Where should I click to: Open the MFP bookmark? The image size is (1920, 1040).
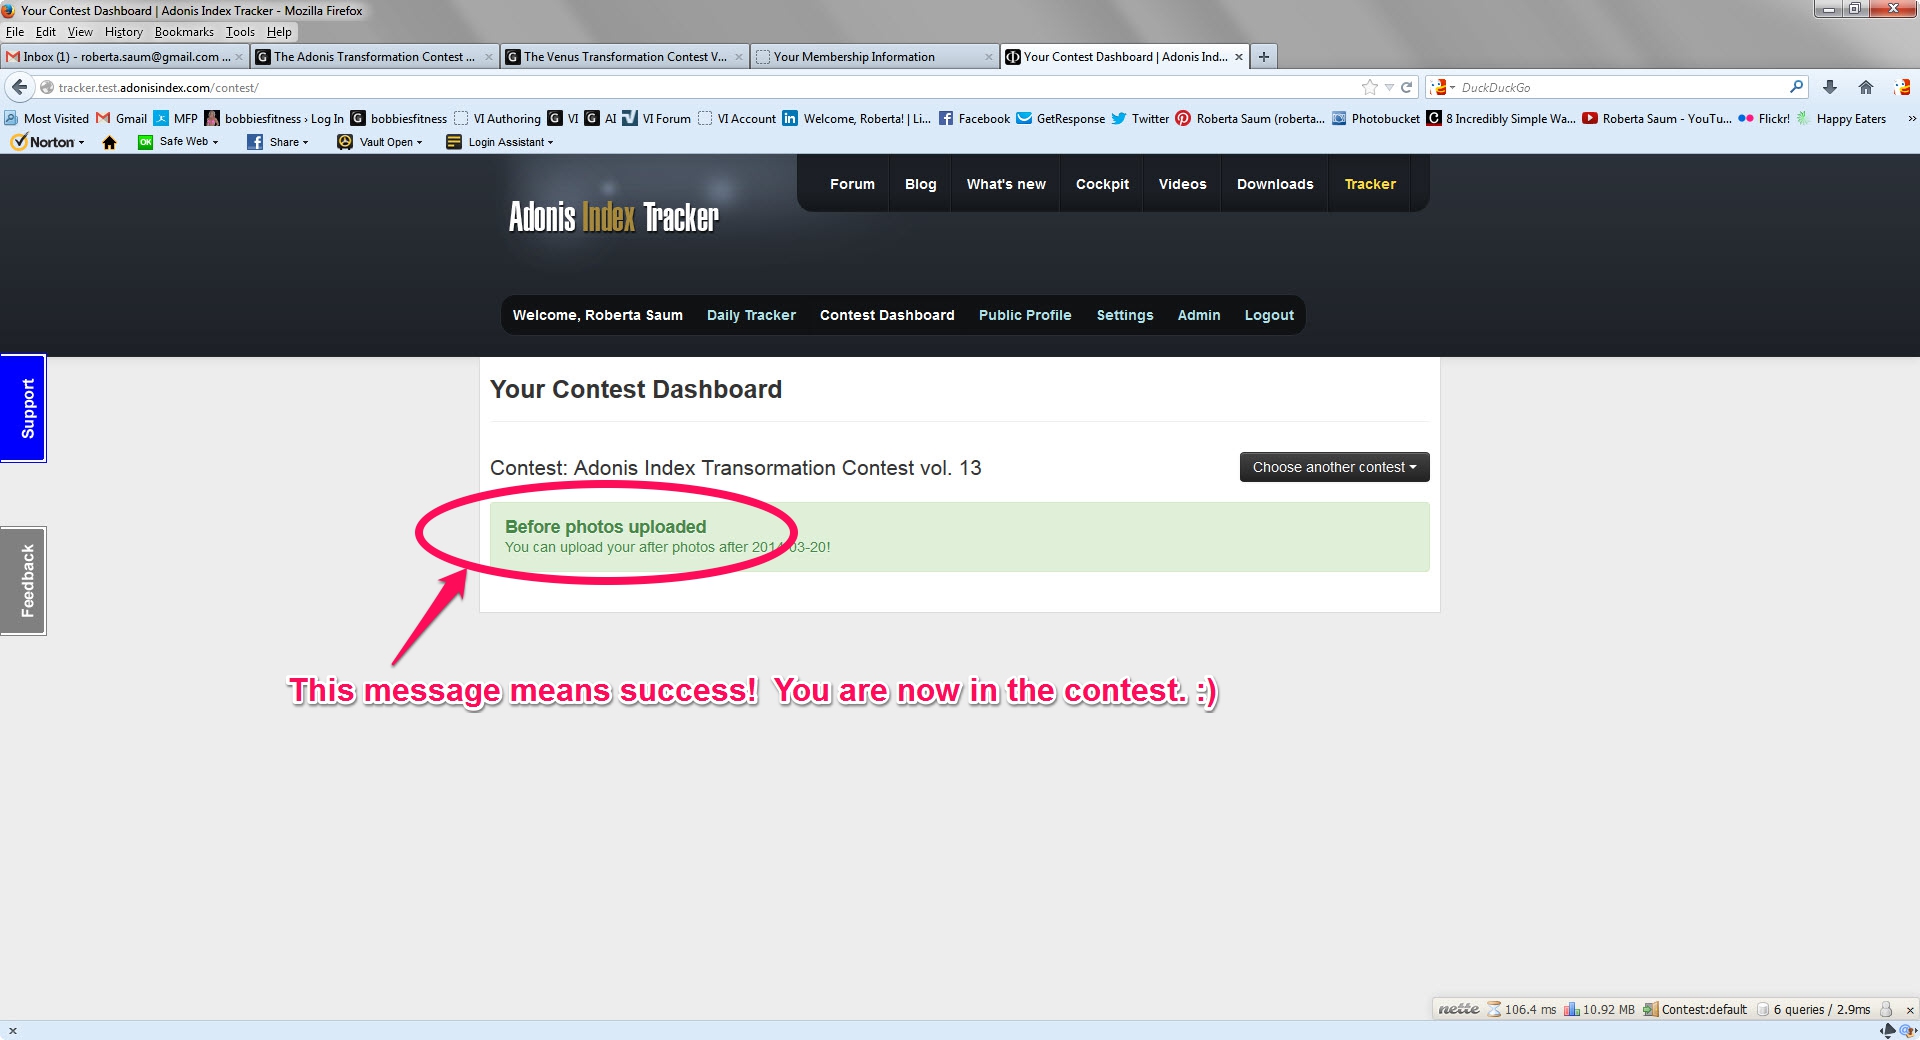176,118
